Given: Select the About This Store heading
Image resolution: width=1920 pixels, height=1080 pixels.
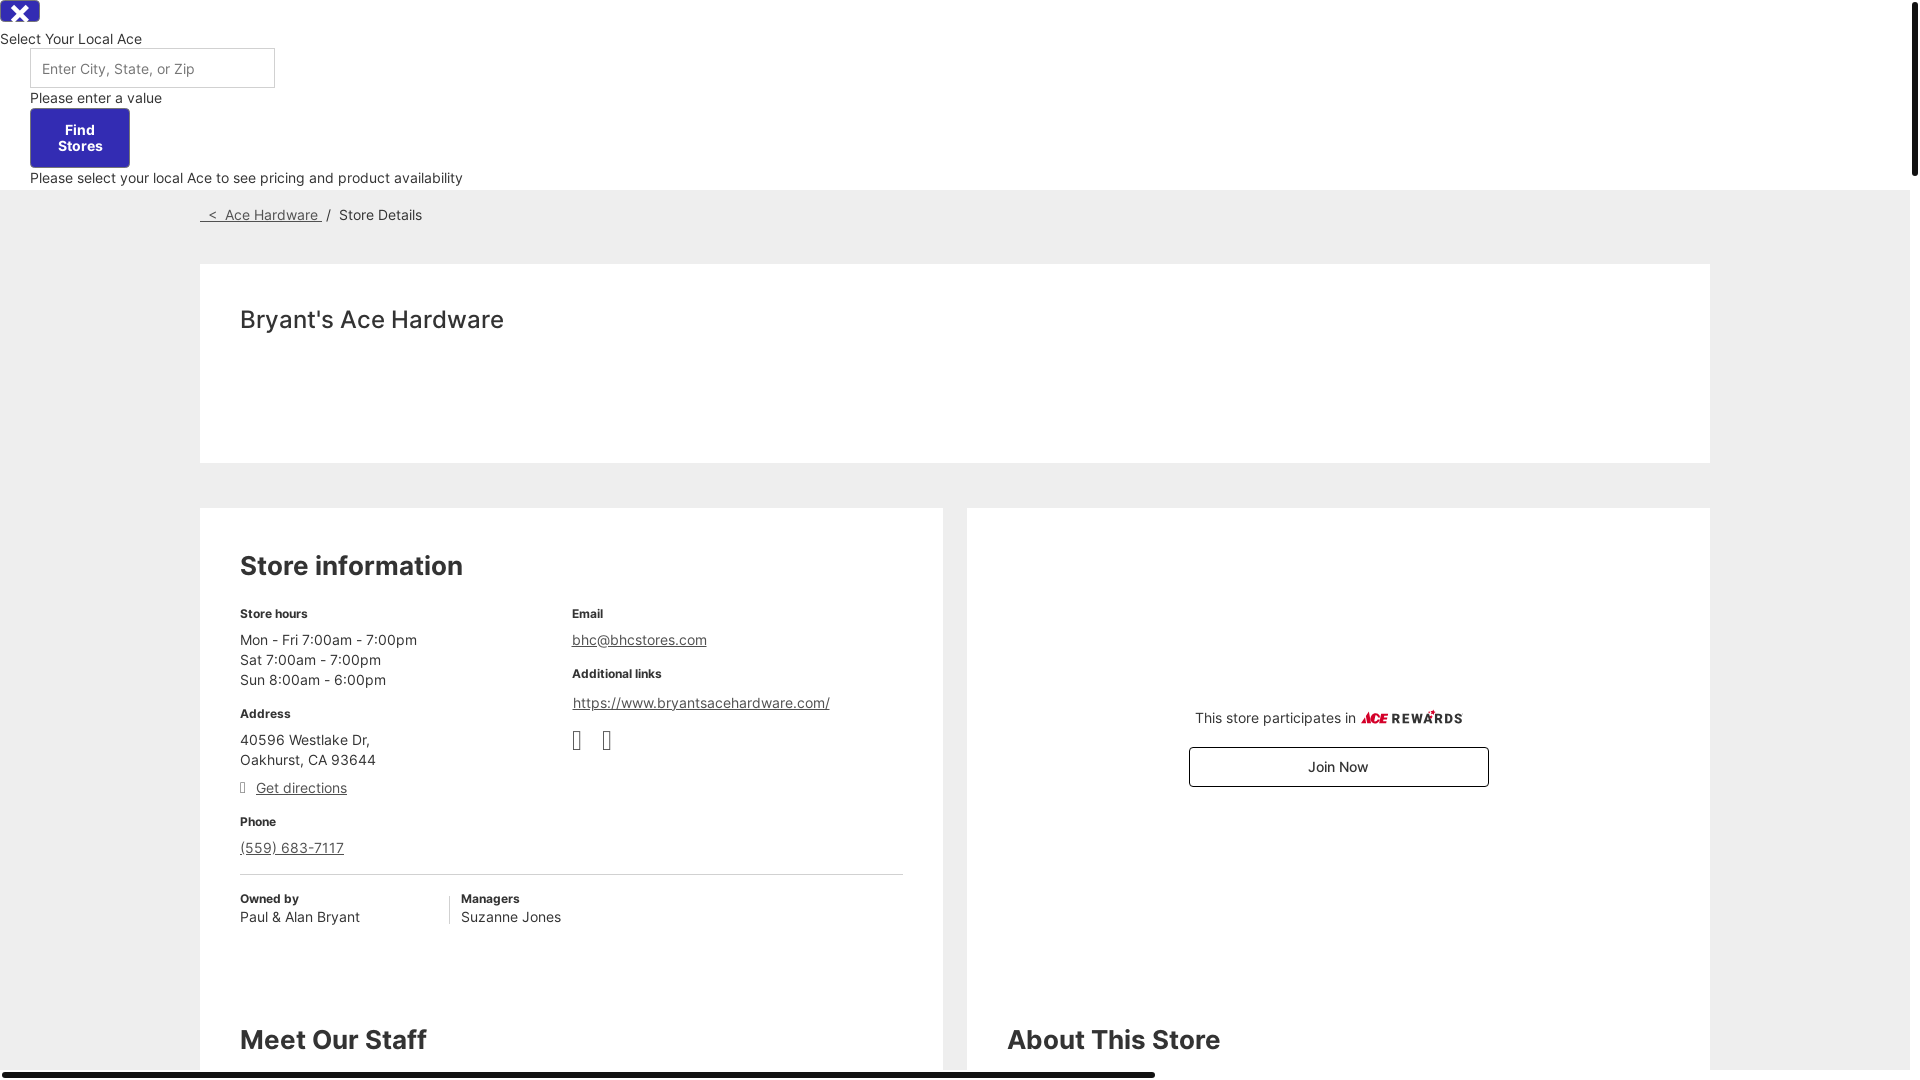Looking at the screenshot, I should coord(1113,1040).
